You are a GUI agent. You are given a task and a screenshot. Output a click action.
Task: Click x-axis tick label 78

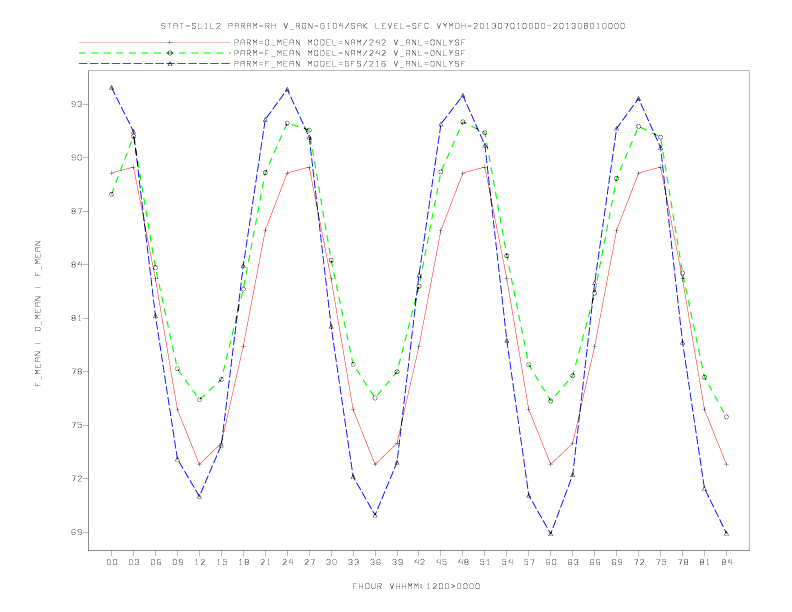[x=682, y=562]
